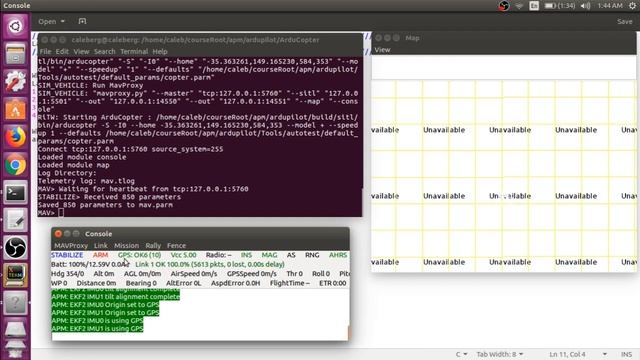Click the GPS: OK6 (10) status
This screenshot has width=640, height=360.
coord(140,255)
